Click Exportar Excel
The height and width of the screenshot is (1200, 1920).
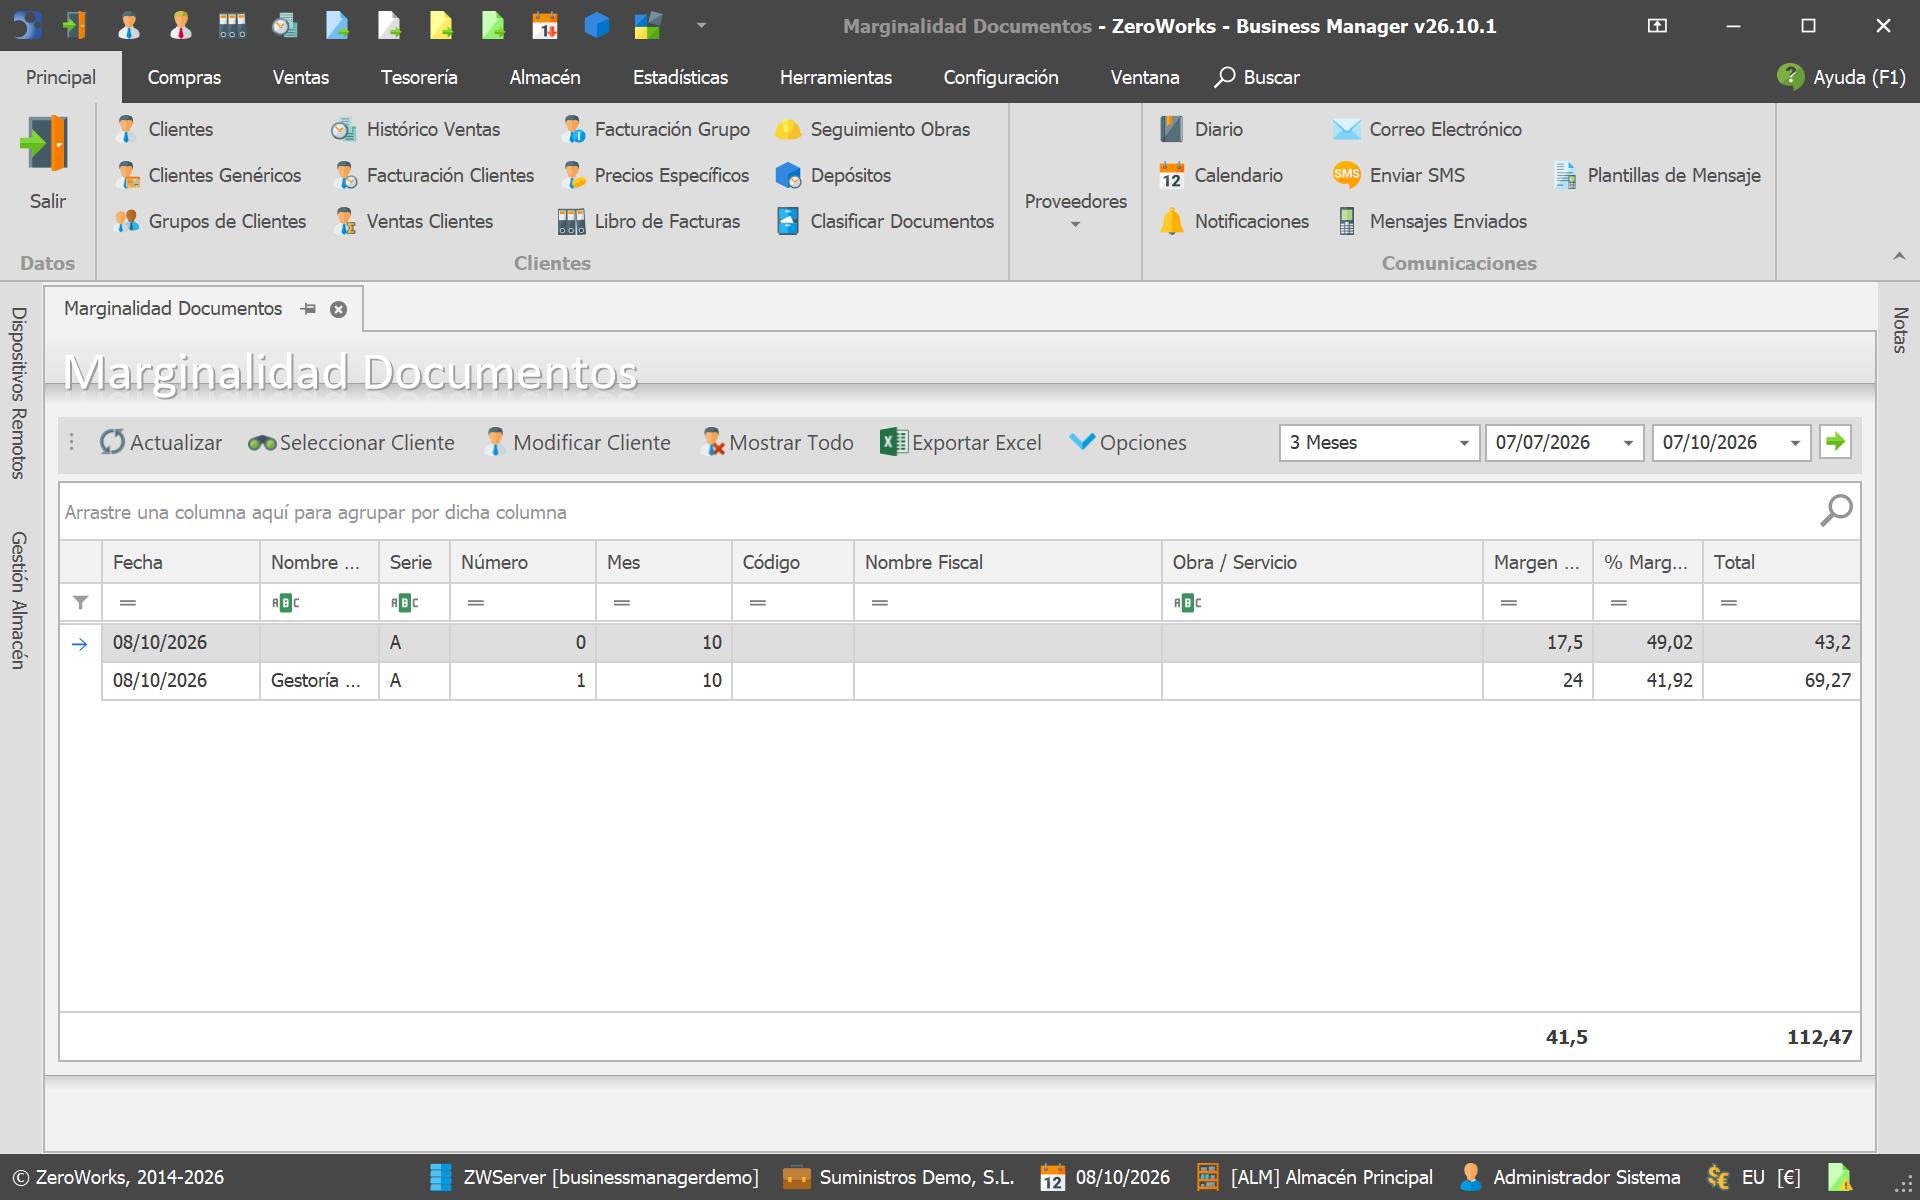(x=961, y=442)
